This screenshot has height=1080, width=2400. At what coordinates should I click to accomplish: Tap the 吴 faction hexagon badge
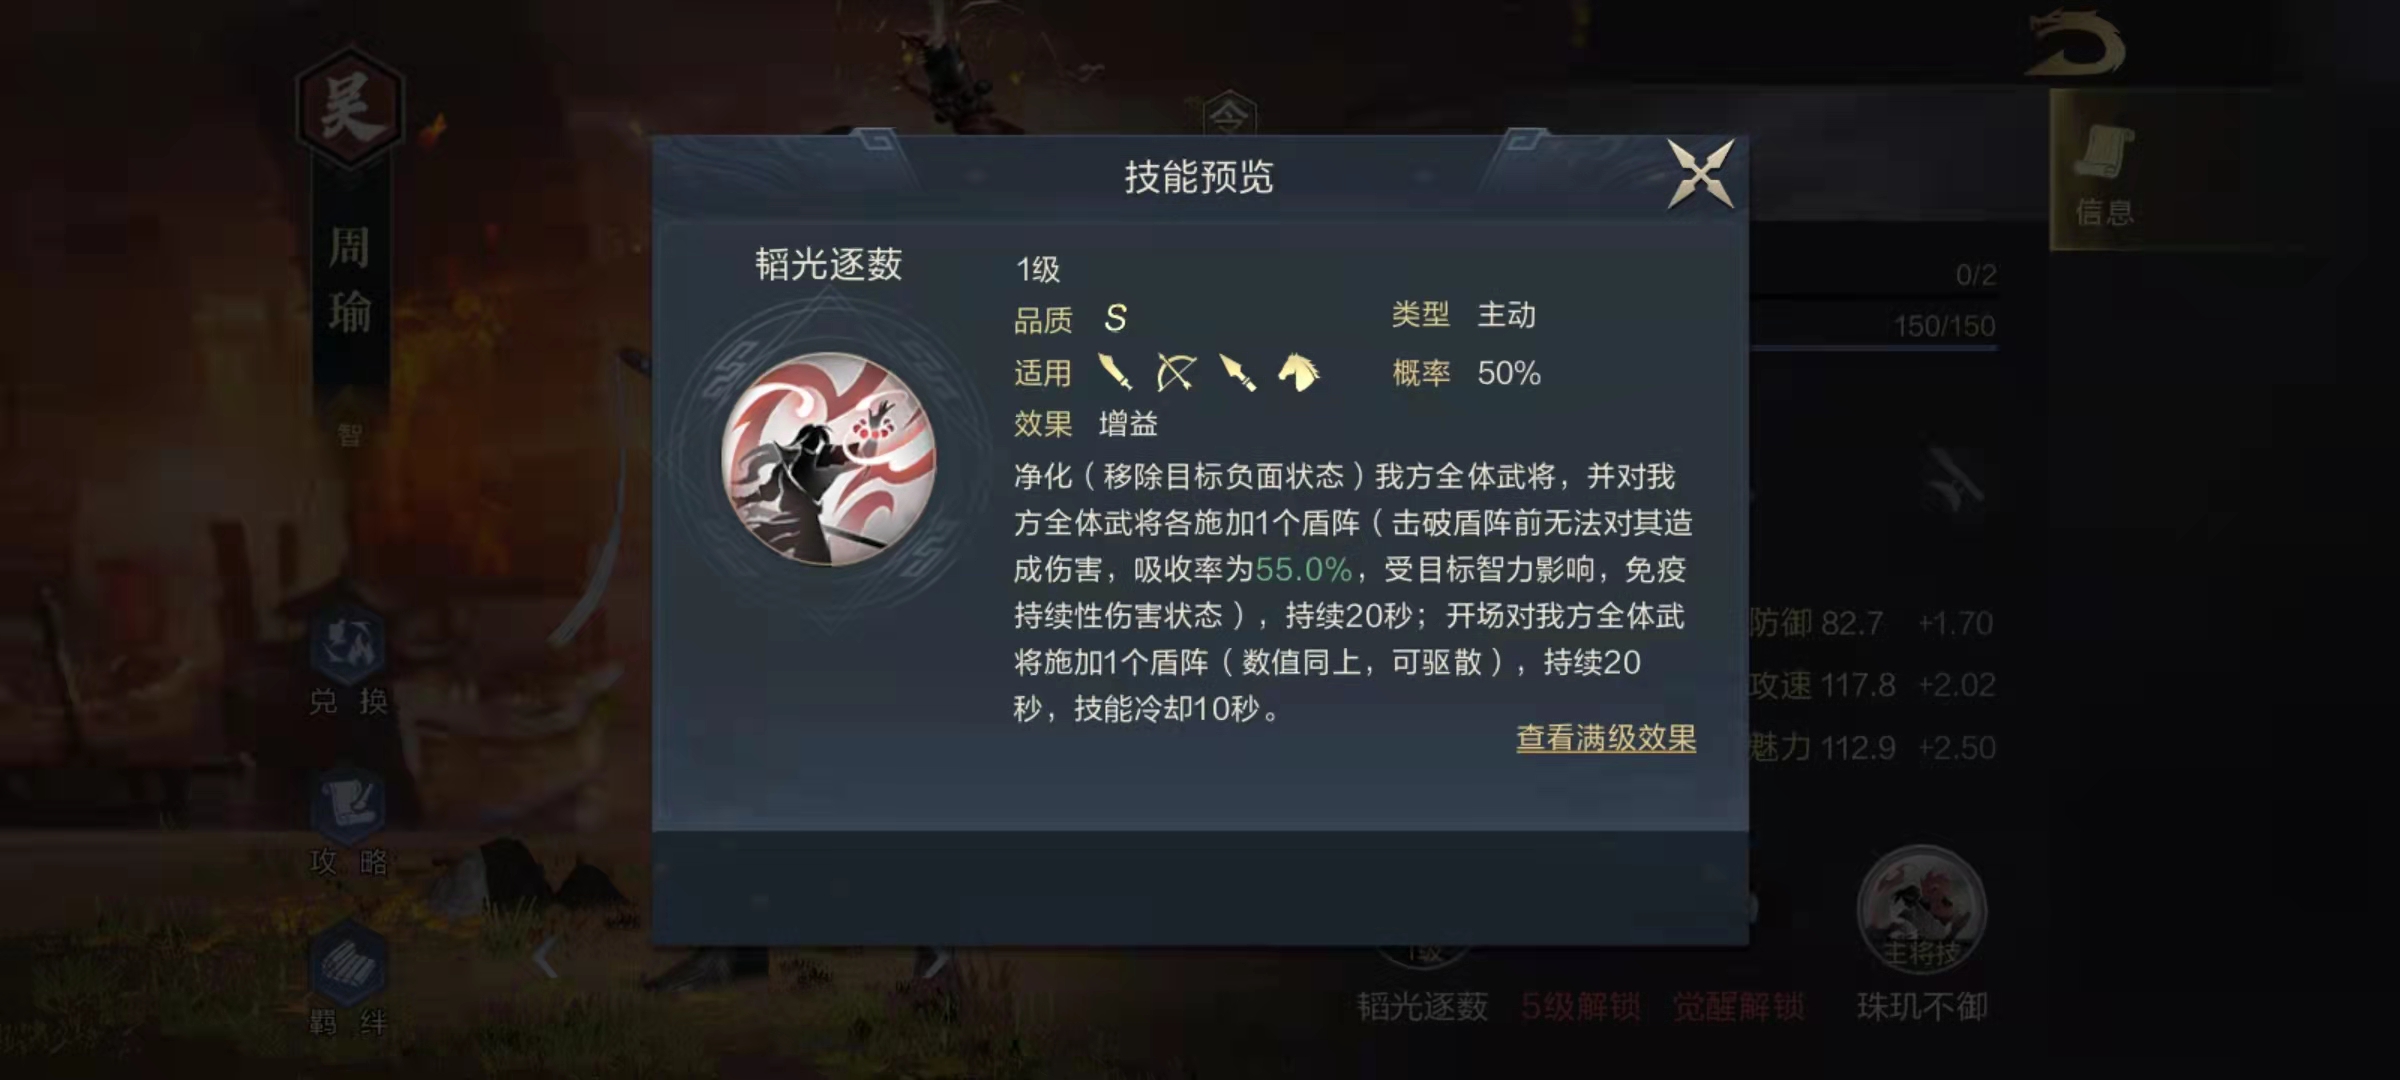349,107
